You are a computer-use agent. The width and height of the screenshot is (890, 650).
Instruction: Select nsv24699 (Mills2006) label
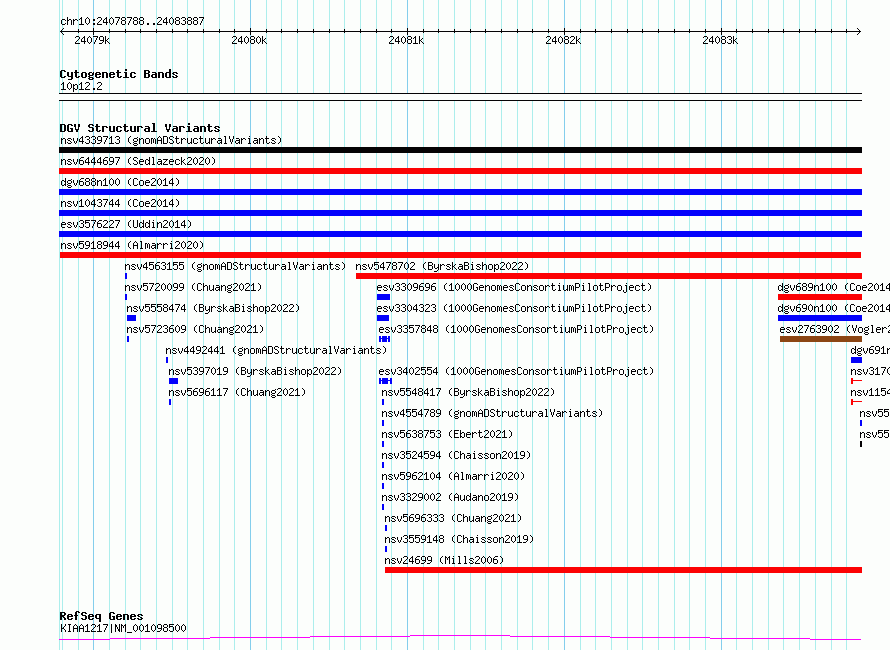444,560
